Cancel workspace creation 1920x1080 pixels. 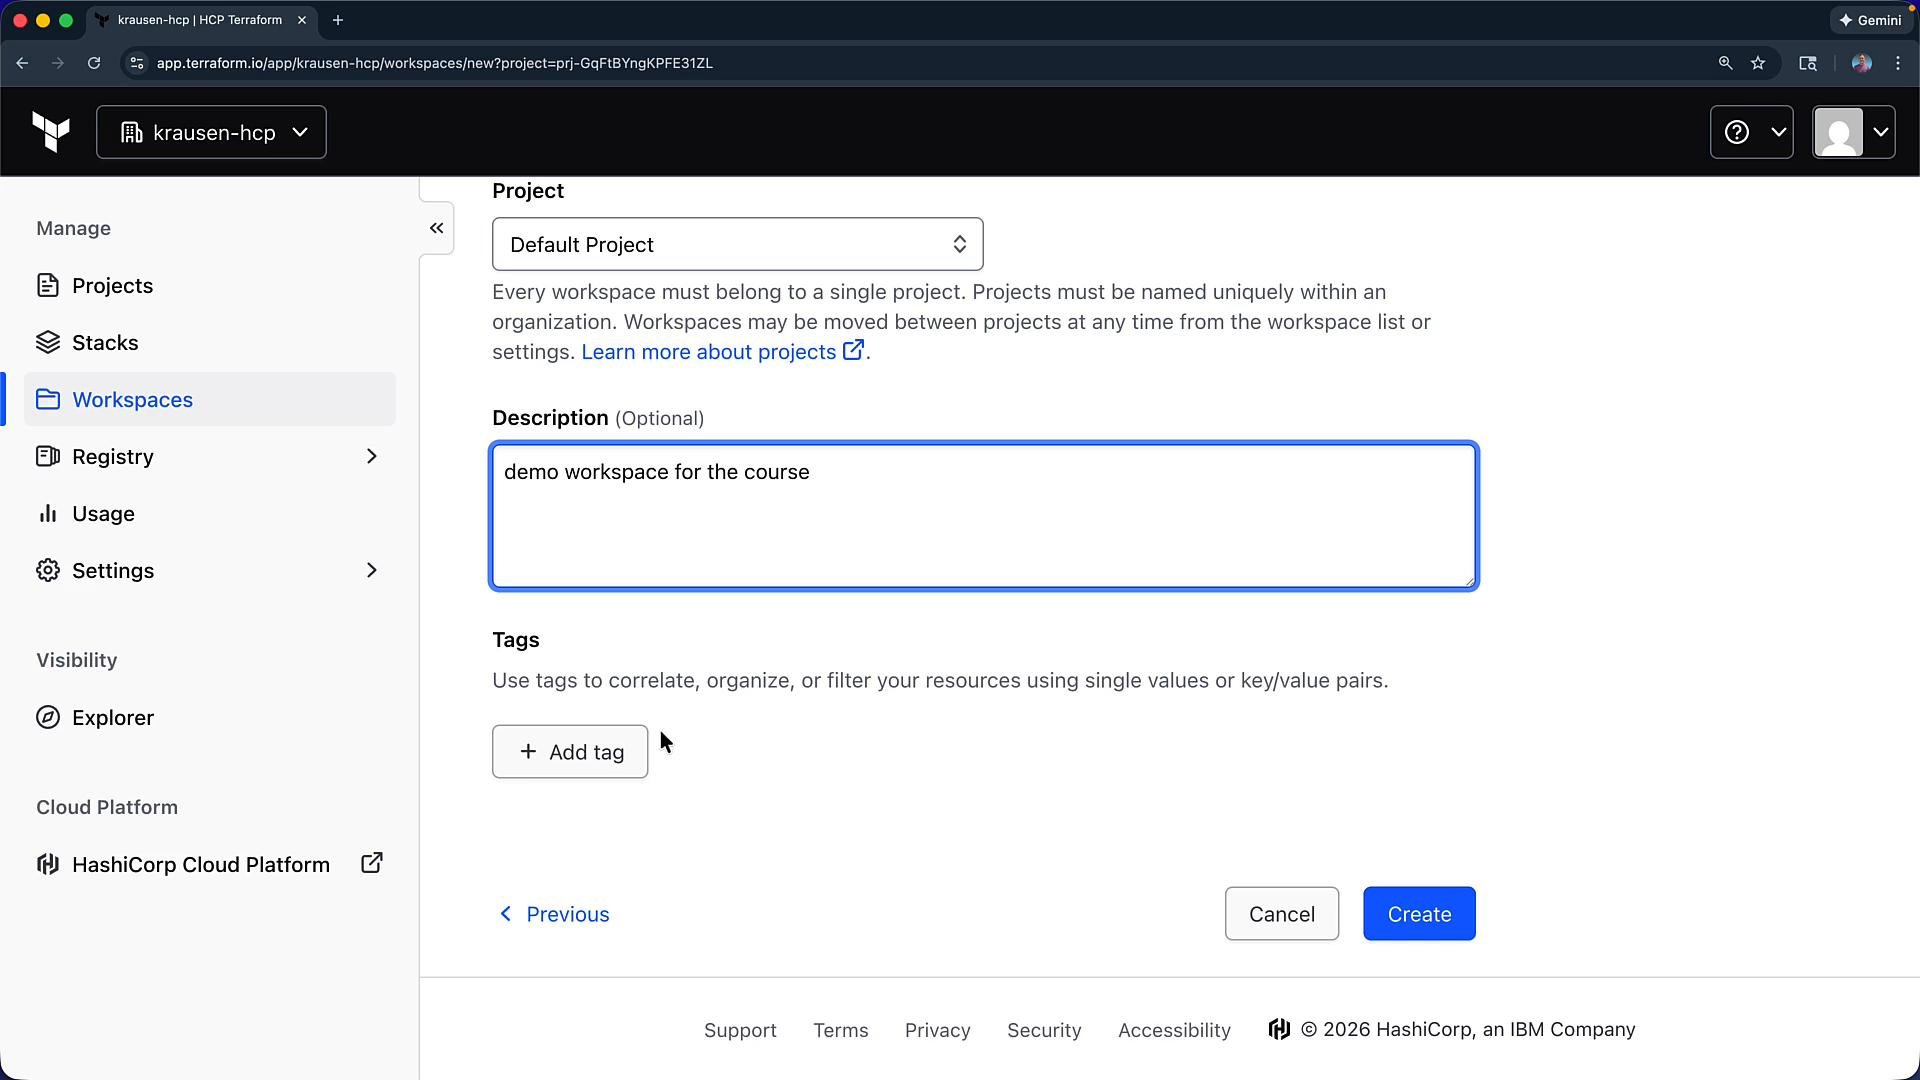(1282, 914)
